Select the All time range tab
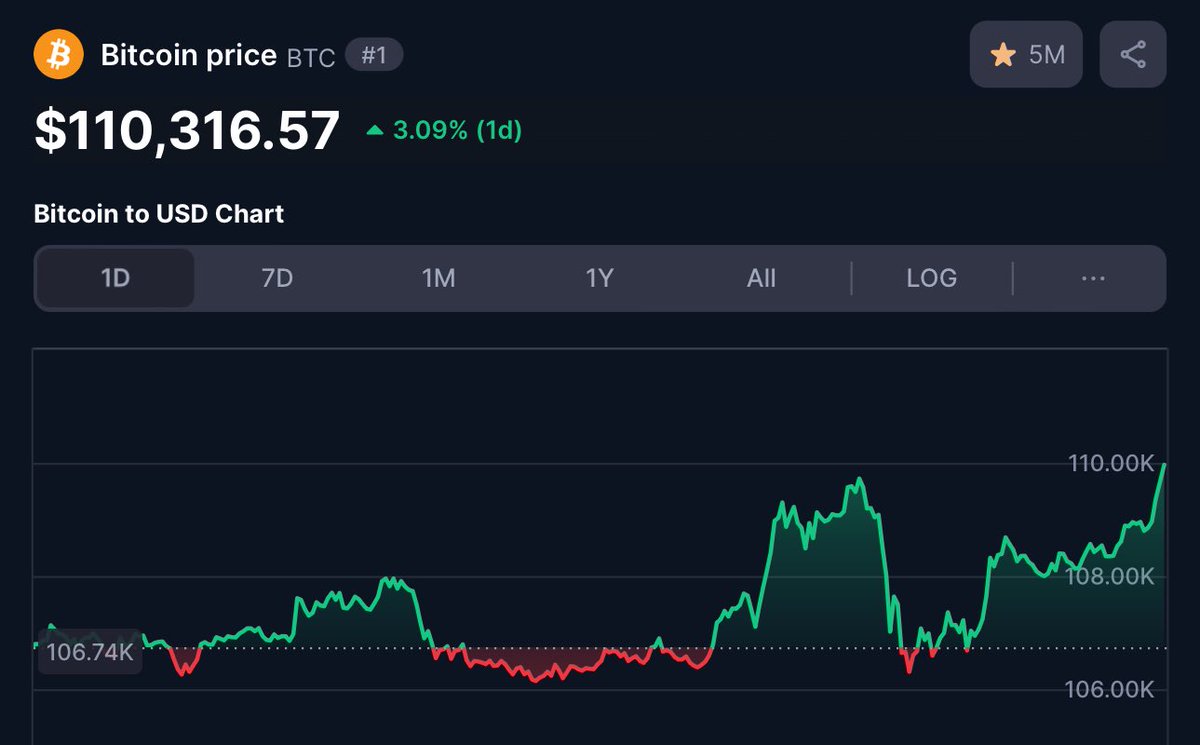The image size is (1200, 745). point(761,278)
